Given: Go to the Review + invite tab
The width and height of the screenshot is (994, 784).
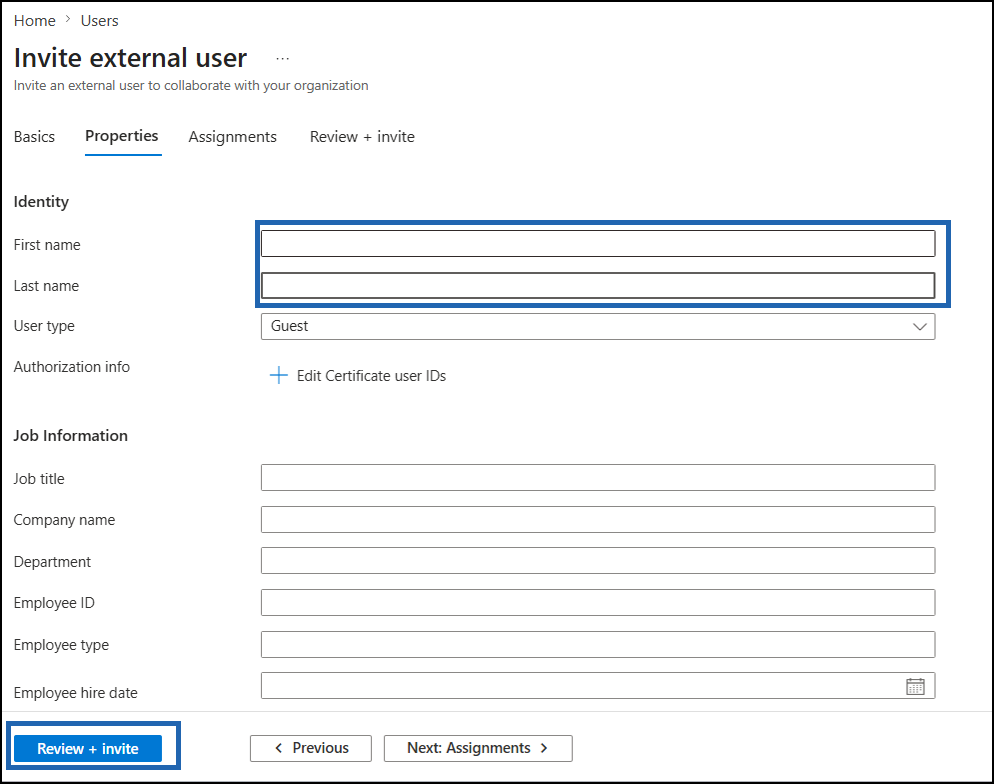Looking at the screenshot, I should 362,137.
